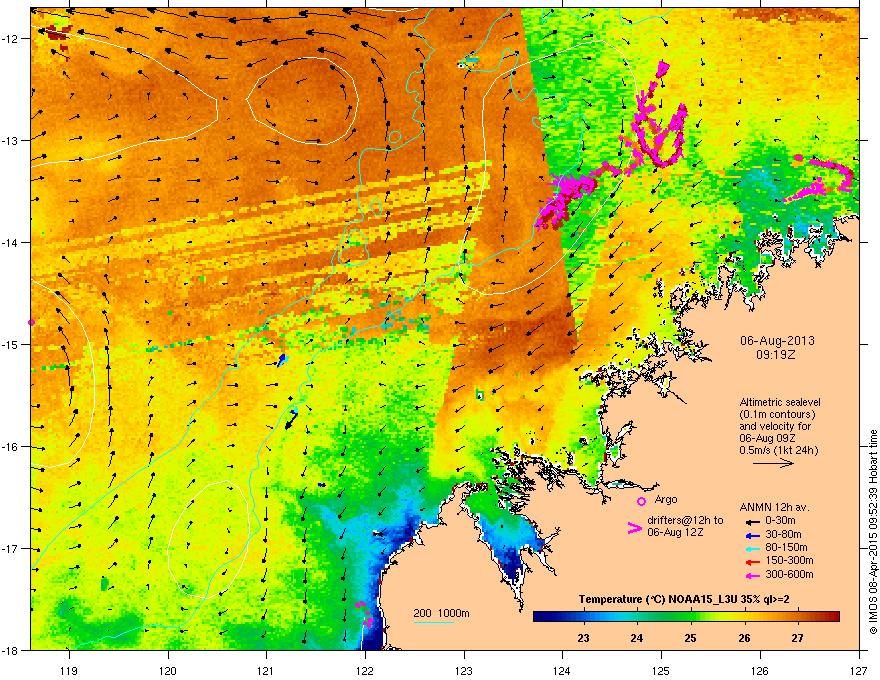Click the time label 09:19Z
Image resolution: width=880 pixels, height=680 pixels.
776,355
